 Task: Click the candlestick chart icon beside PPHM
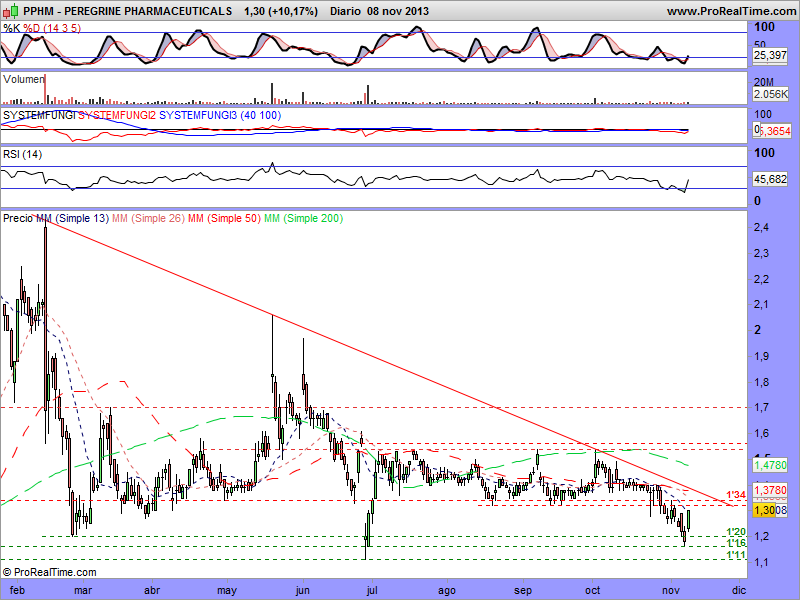coord(12,10)
